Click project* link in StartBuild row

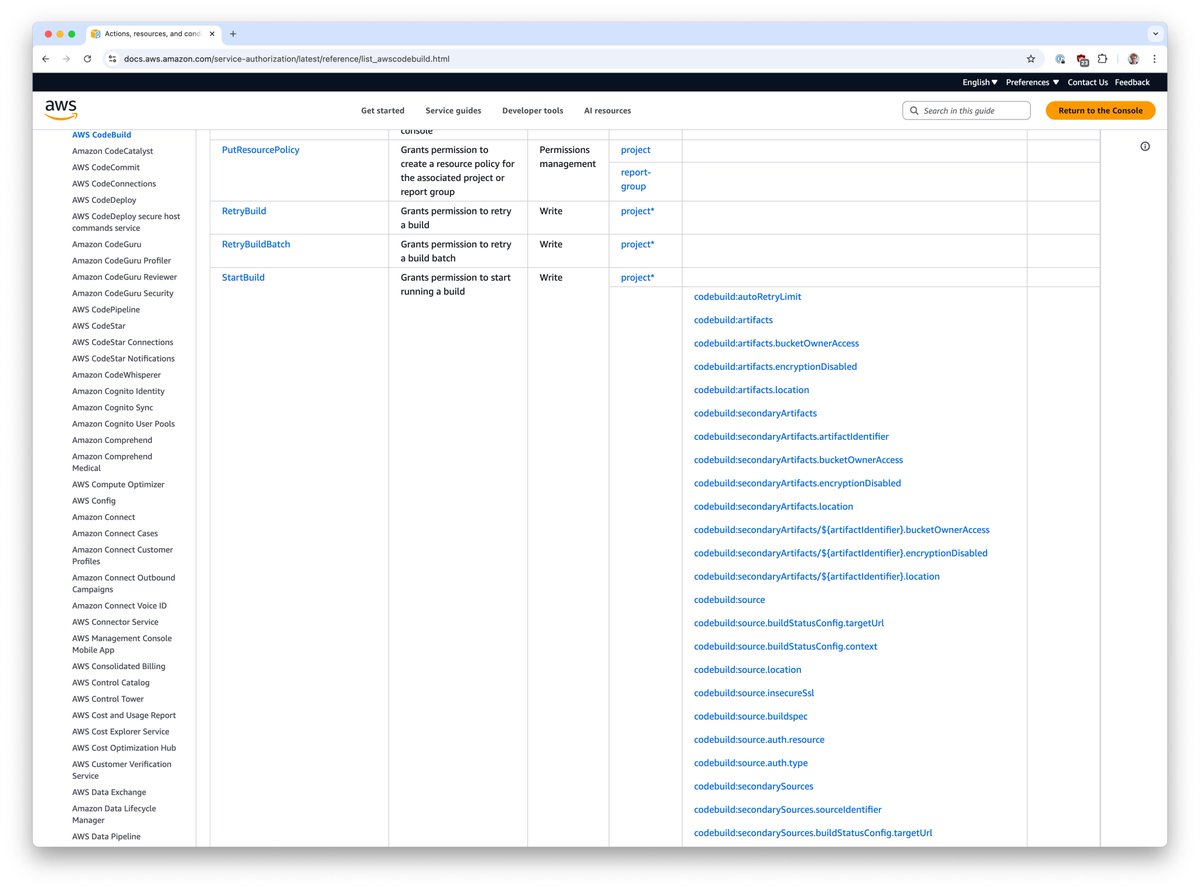click(637, 277)
